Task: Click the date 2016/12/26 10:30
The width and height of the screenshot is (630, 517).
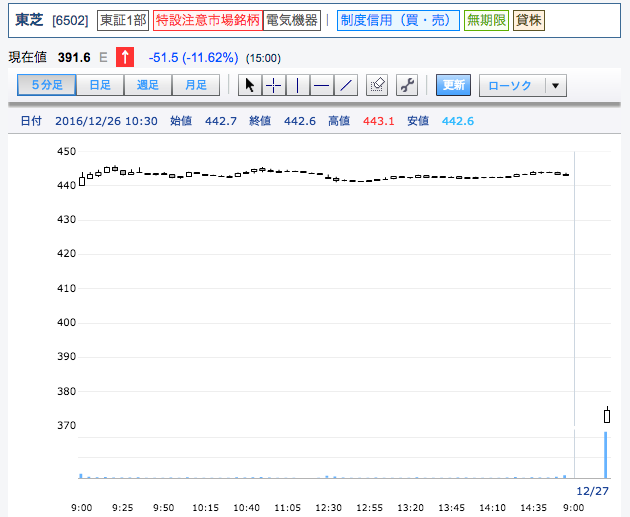Action: pyautogui.click(x=106, y=121)
